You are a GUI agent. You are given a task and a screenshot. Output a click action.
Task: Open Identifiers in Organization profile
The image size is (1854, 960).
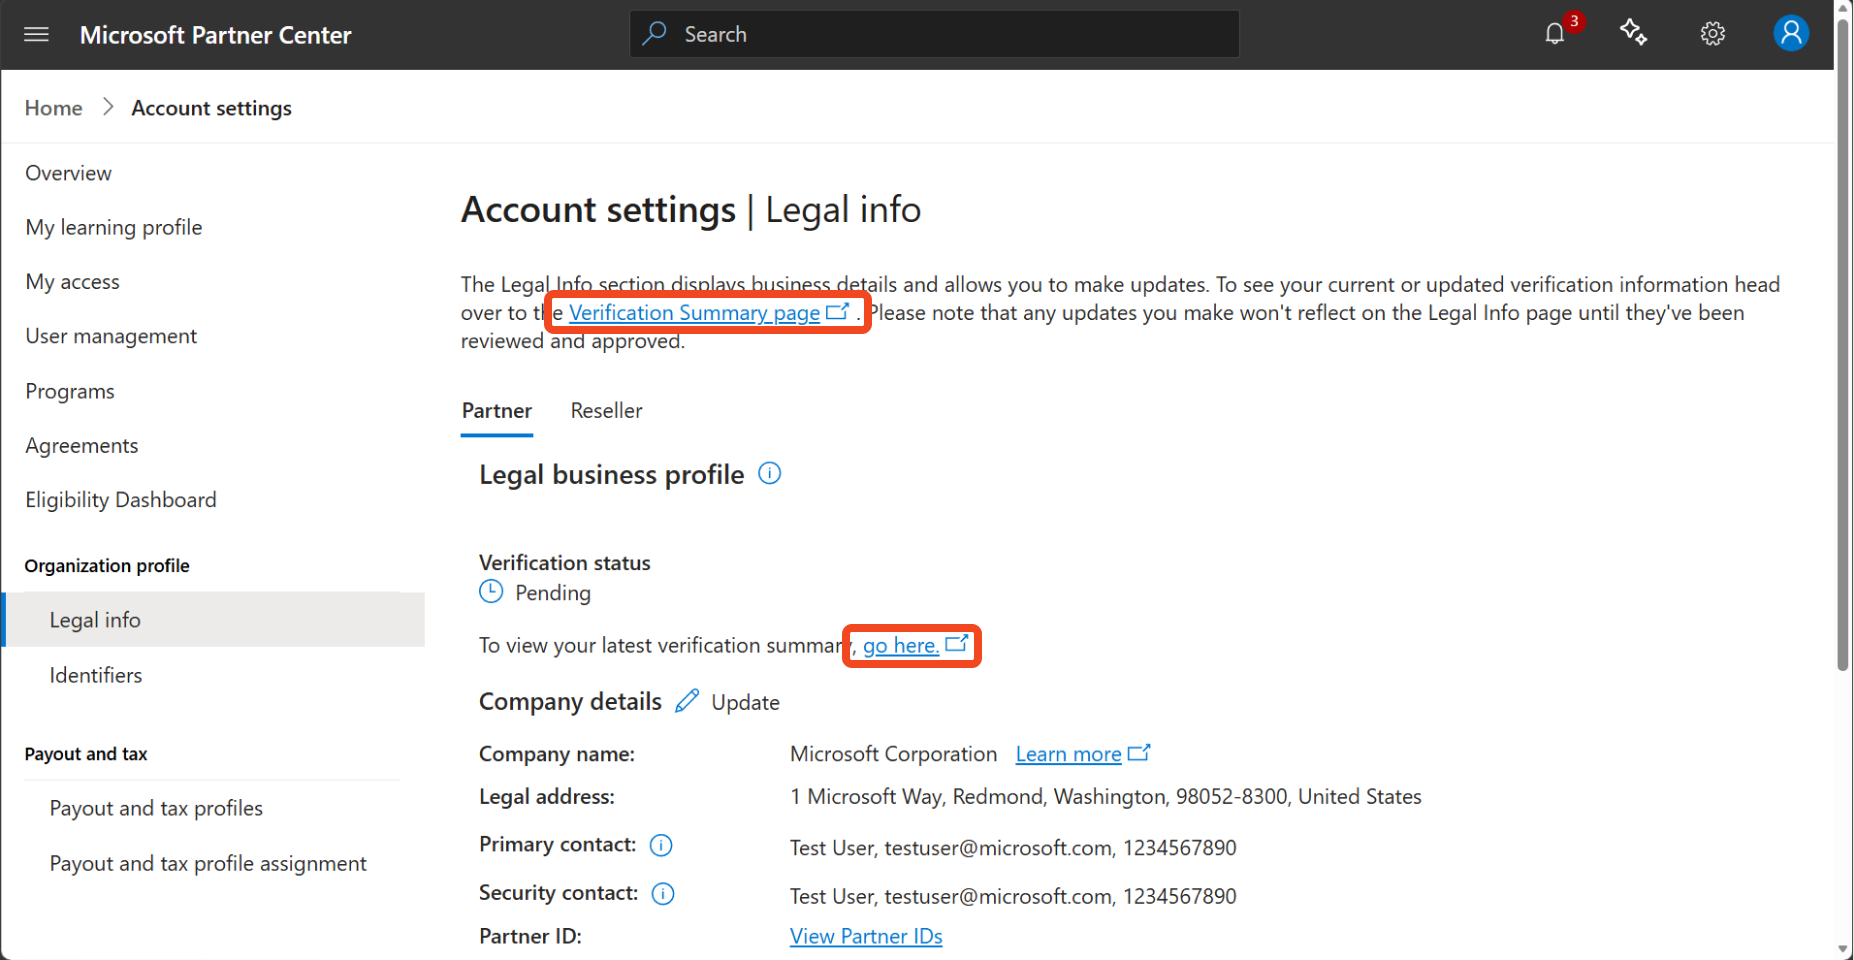point(96,675)
